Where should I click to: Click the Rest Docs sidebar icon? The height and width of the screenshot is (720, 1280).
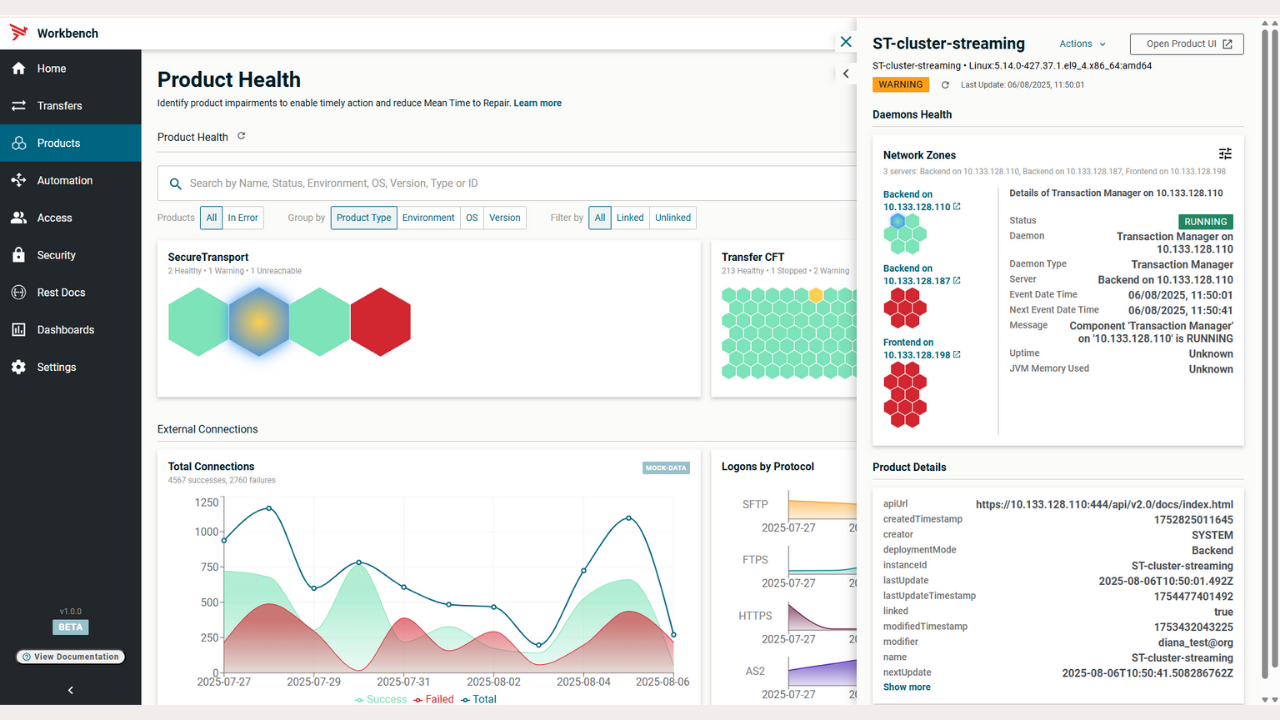[18, 293]
